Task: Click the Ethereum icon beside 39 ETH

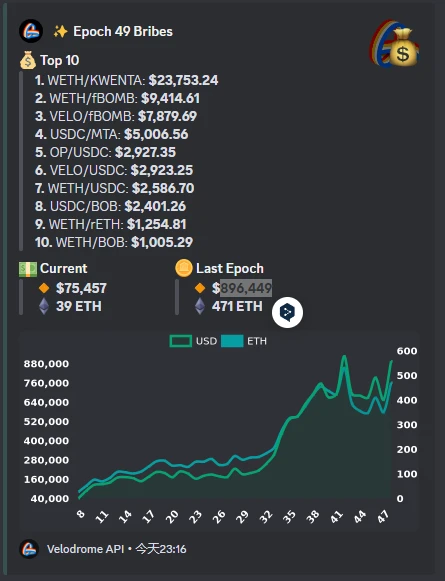Action: click(44, 306)
